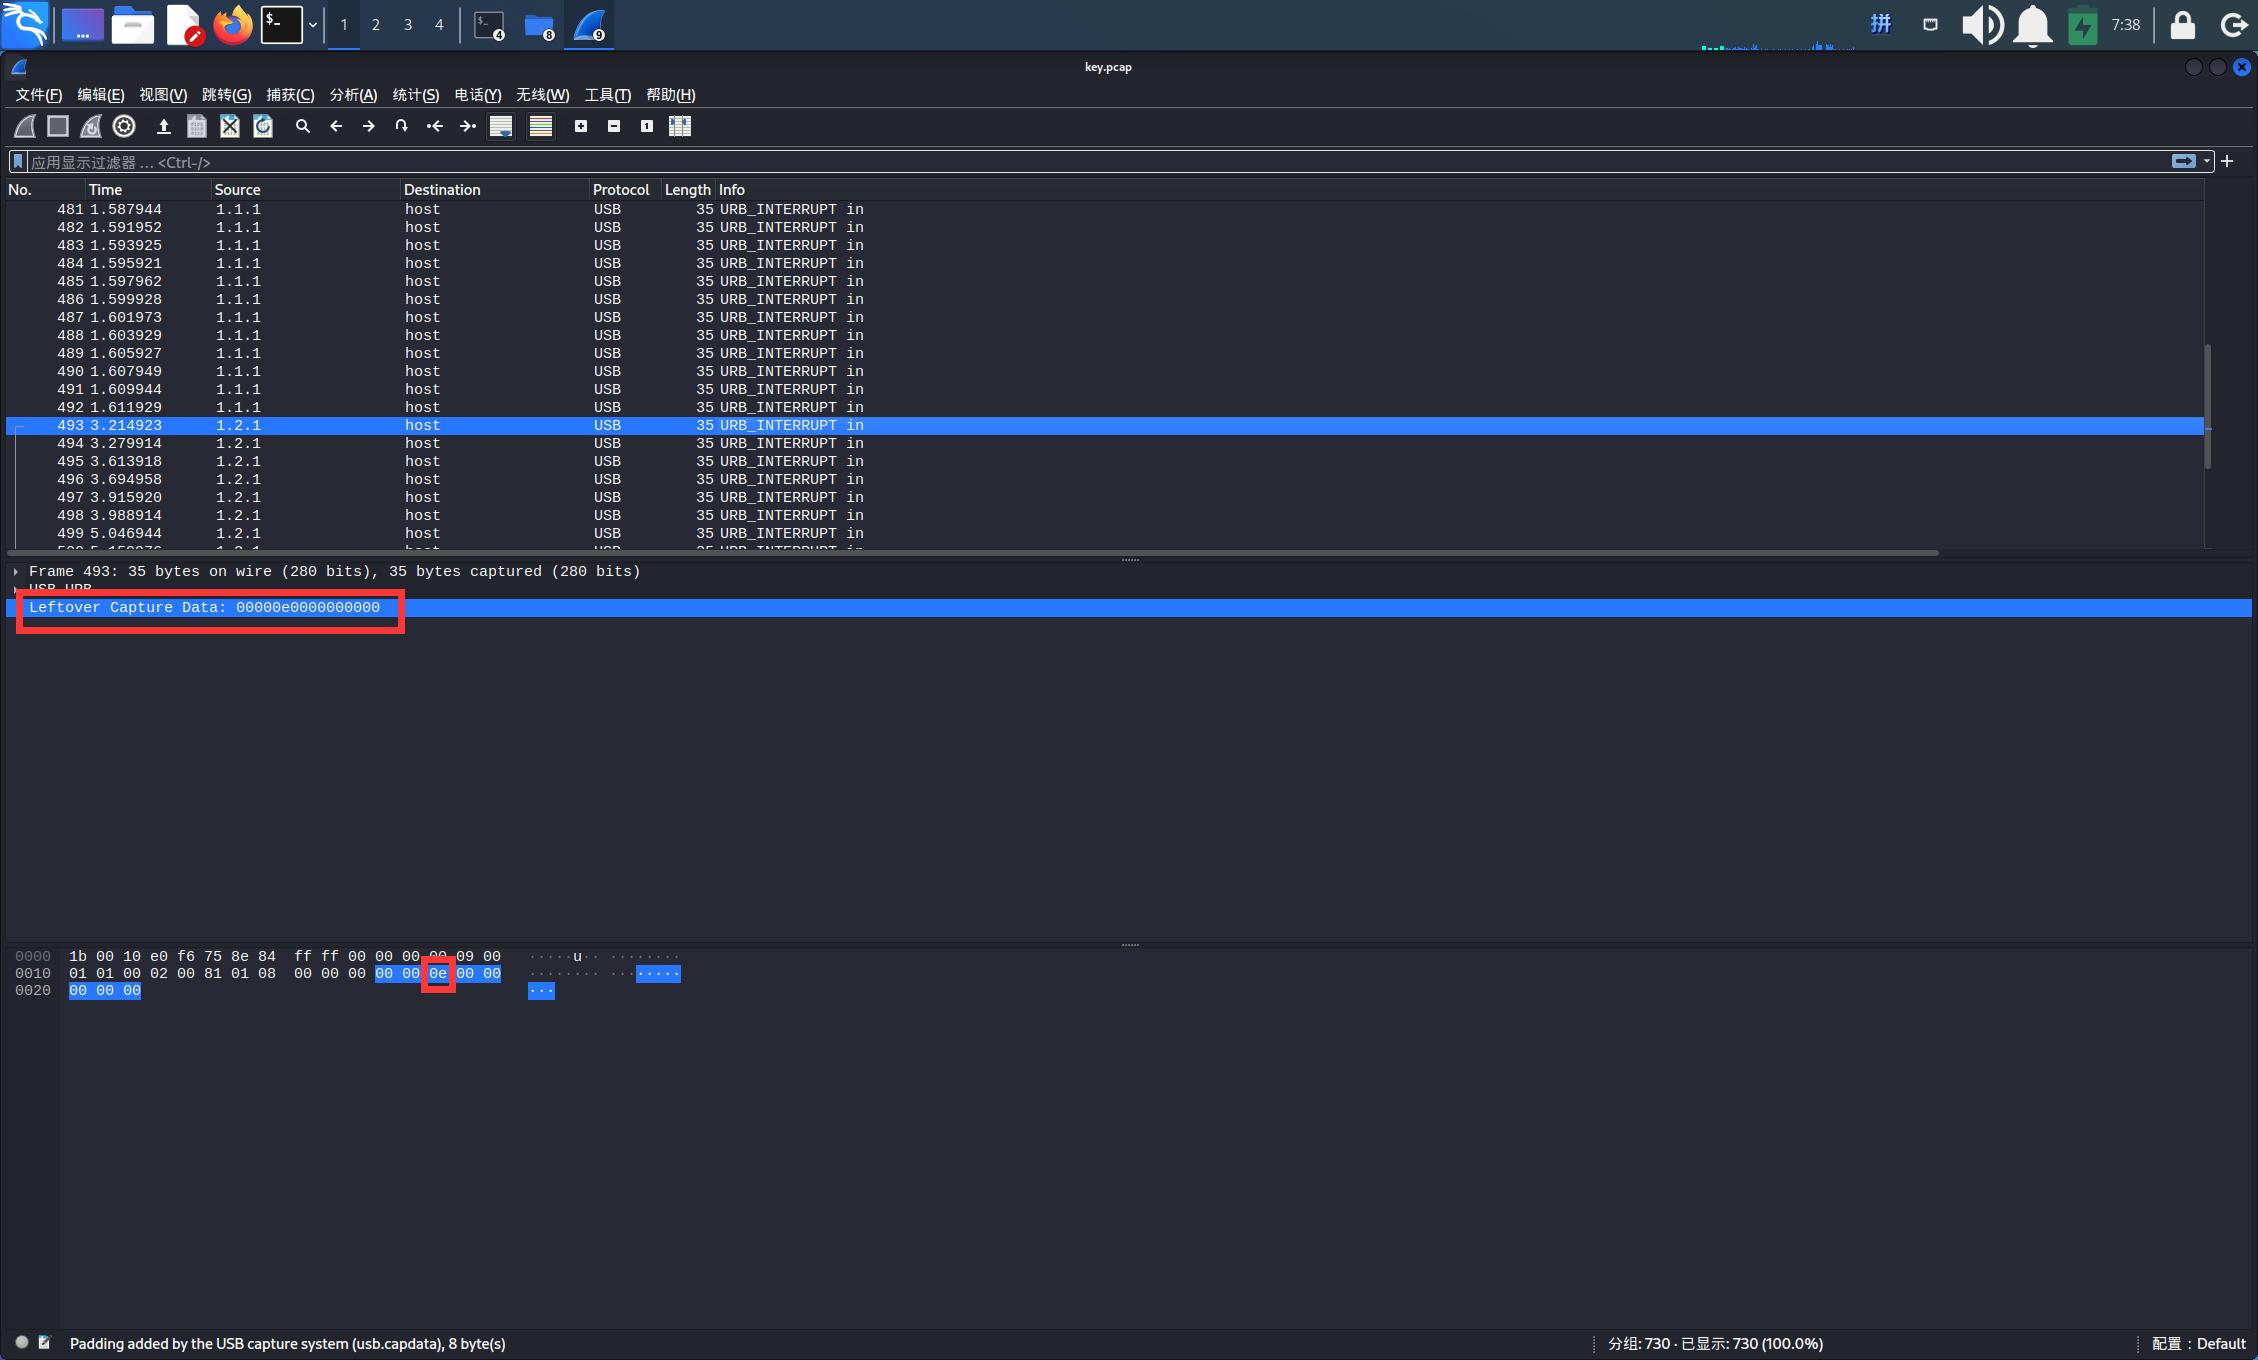Viewport: 2258px width, 1360px height.
Task: Sort by the Length column header
Action: (x=687, y=190)
